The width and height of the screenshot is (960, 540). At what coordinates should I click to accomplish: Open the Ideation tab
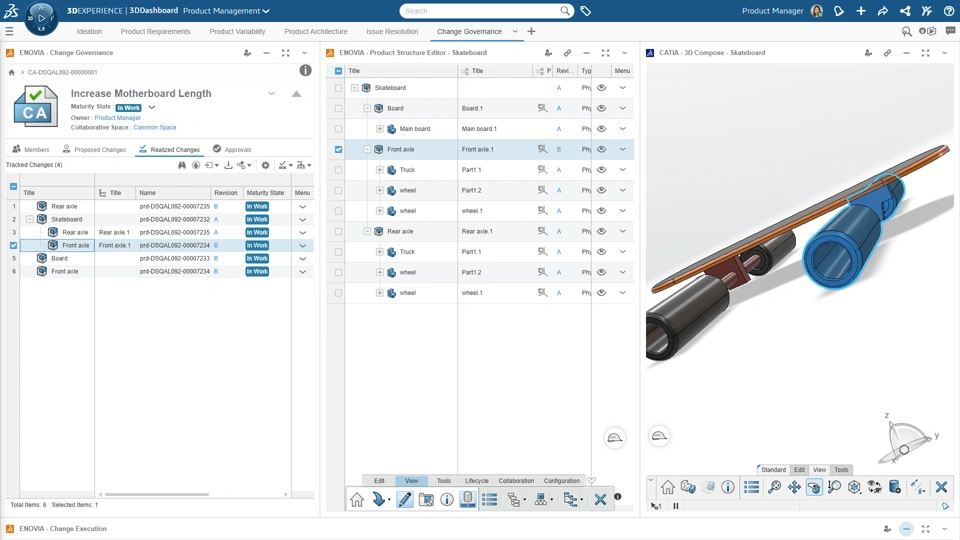click(89, 31)
